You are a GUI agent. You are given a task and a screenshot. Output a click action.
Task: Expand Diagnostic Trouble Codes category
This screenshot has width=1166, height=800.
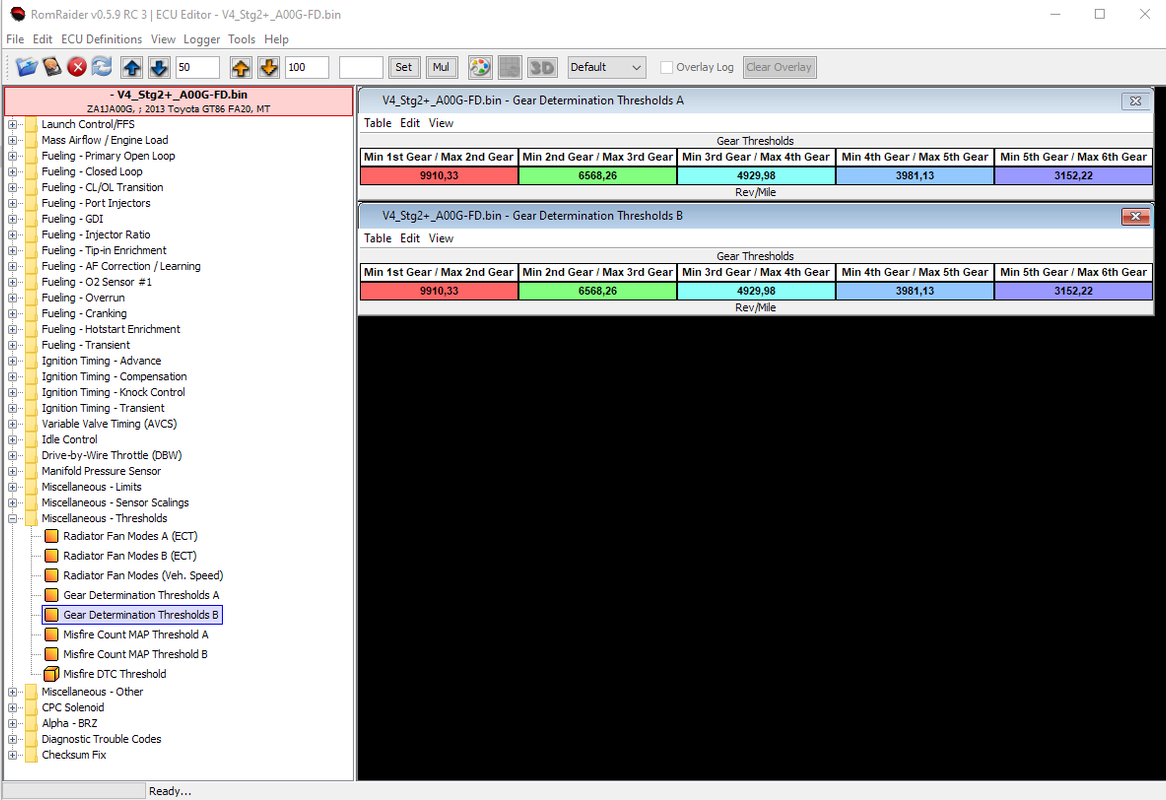pos(13,739)
